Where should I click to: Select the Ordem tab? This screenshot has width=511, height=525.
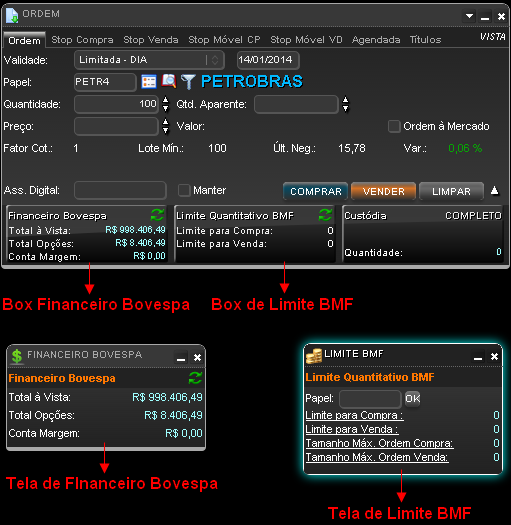[x=24, y=41]
